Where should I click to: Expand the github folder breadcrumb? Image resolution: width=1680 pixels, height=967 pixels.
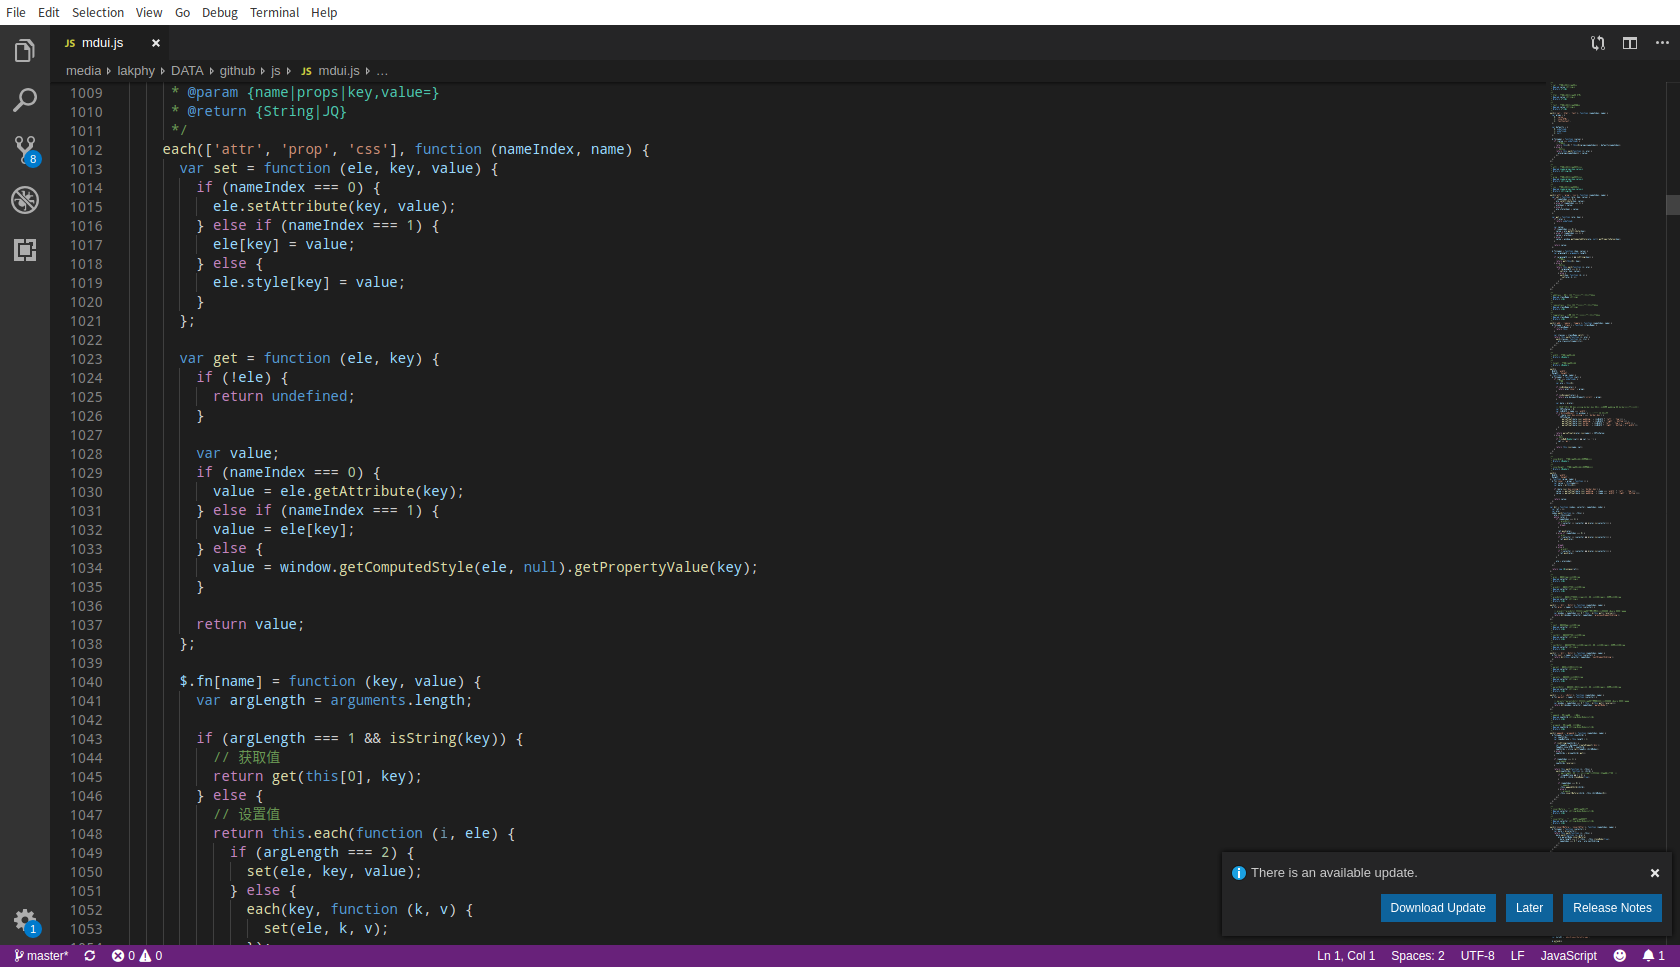pyautogui.click(x=237, y=71)
